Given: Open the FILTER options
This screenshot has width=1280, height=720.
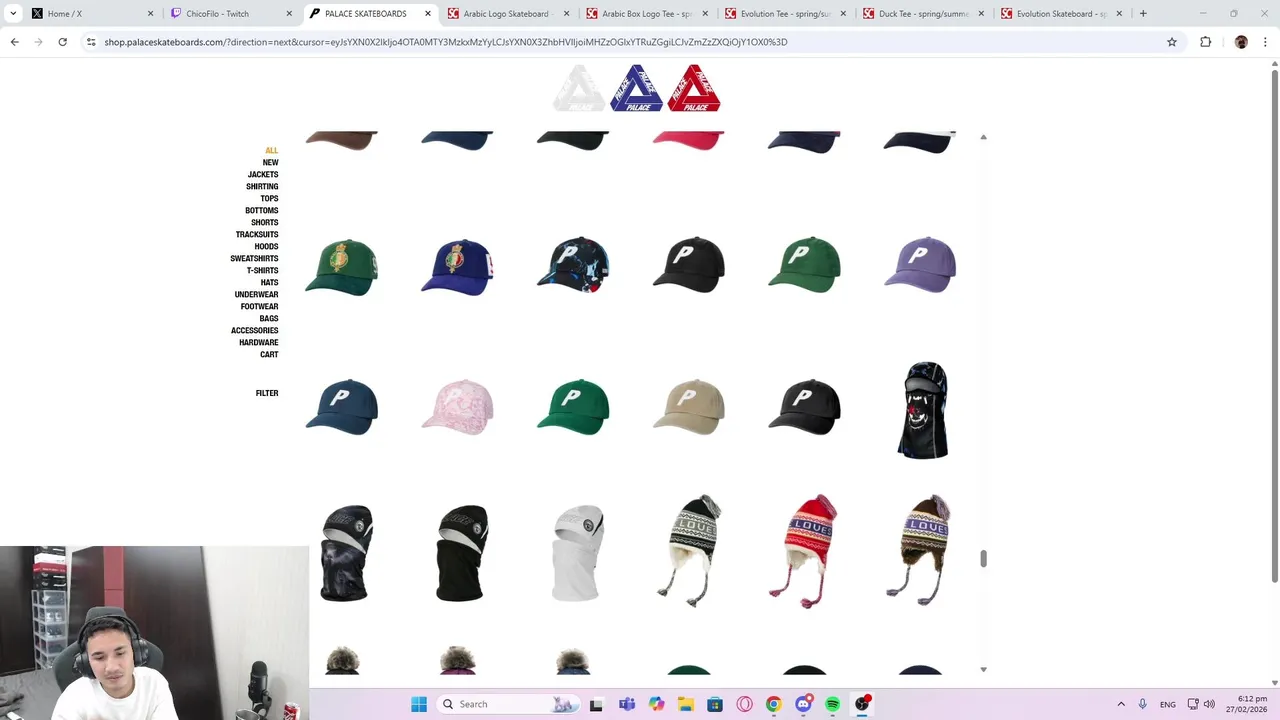Looking at the screenshot, I should (267, 394).
